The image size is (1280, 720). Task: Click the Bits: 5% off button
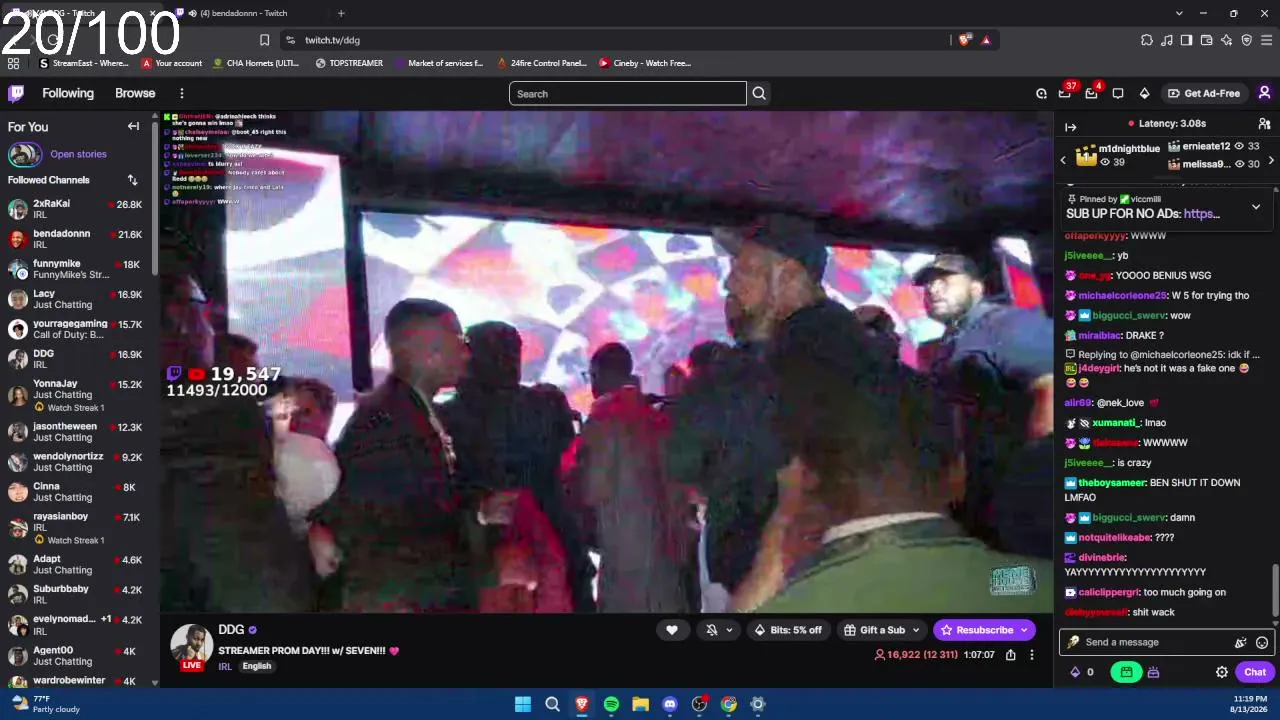click(788, 630)
